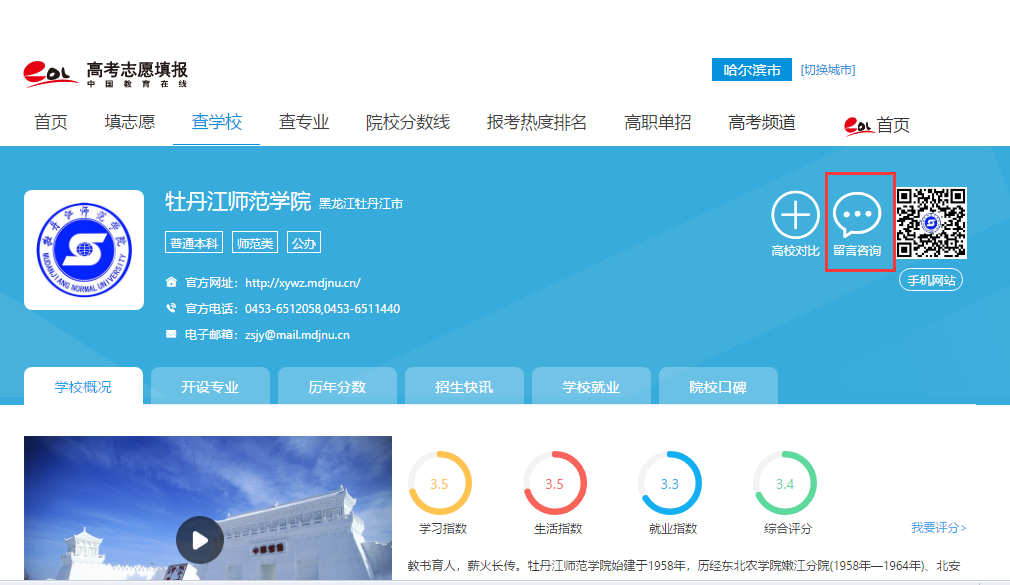The height and width of the screenshot is (585, 1010).
Task: Open 院校分数线 in the navigation
Action: (x=408, y=122)
